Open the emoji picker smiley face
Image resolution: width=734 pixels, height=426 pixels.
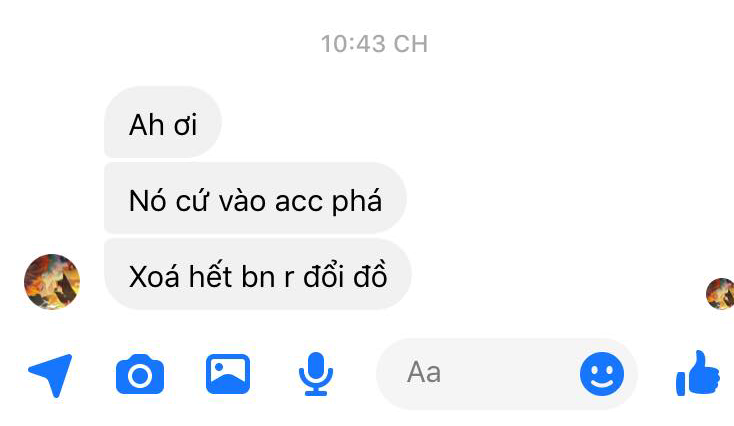point(602,374)
